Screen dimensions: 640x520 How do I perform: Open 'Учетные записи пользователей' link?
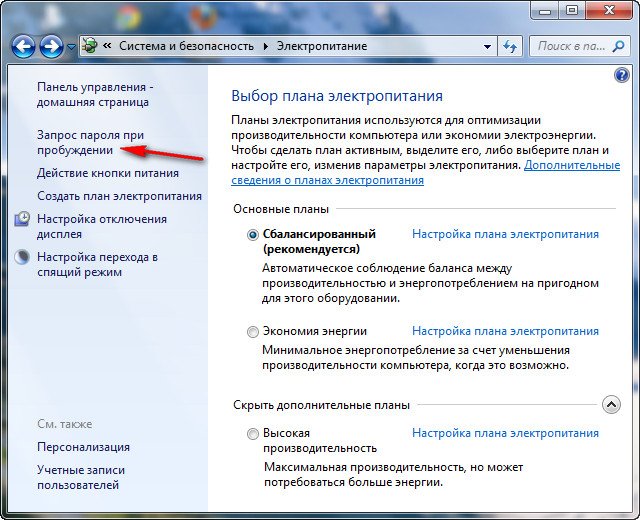81,478
